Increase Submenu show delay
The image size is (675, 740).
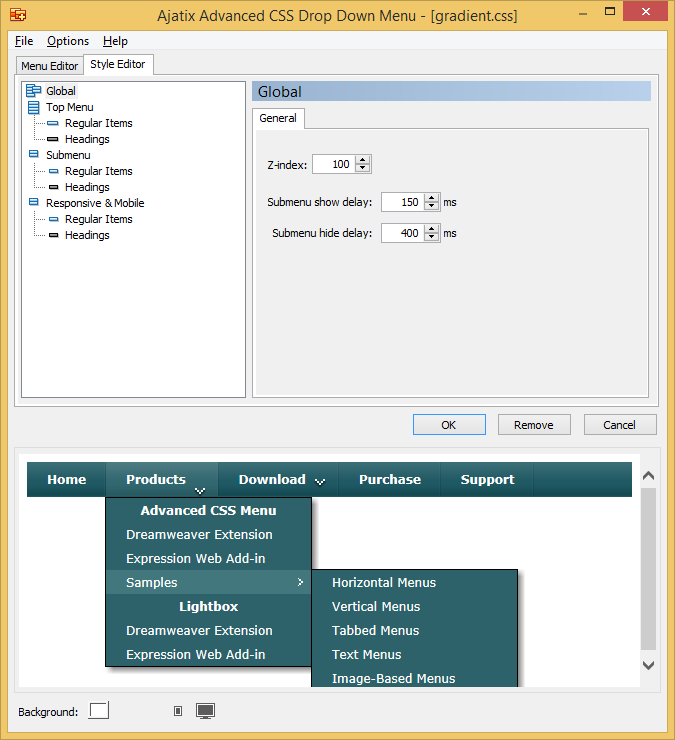pyautogui.click(x=431, y=198)
